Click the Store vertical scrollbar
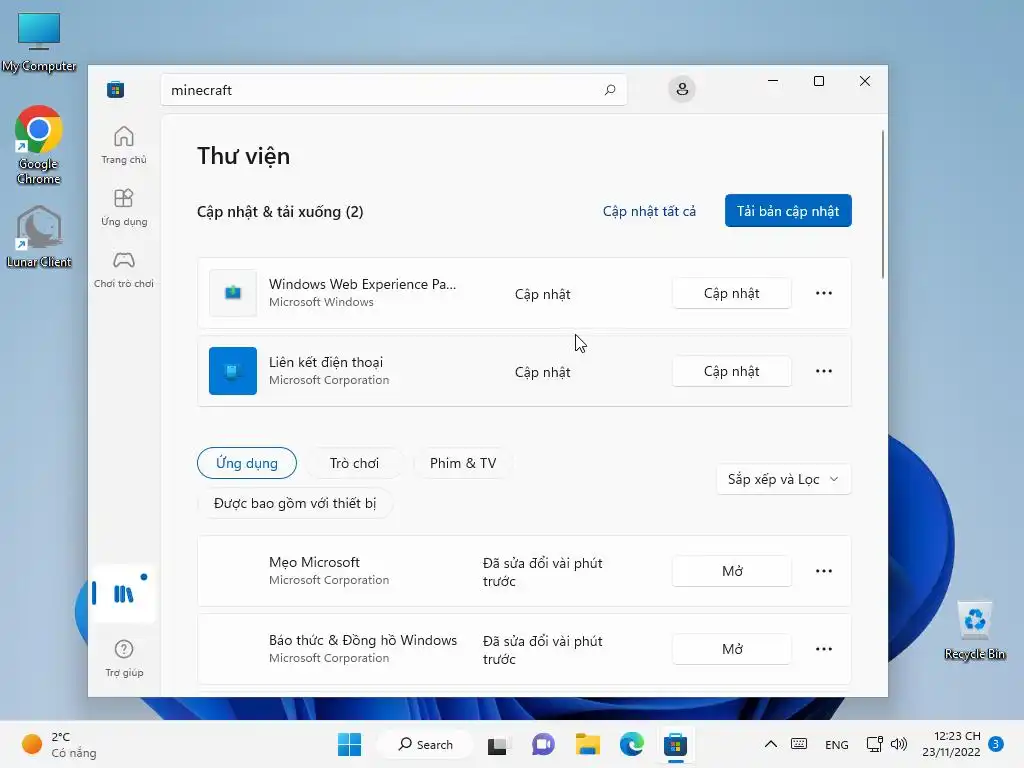Screen dimensions: 1024x768 point(882,204)
